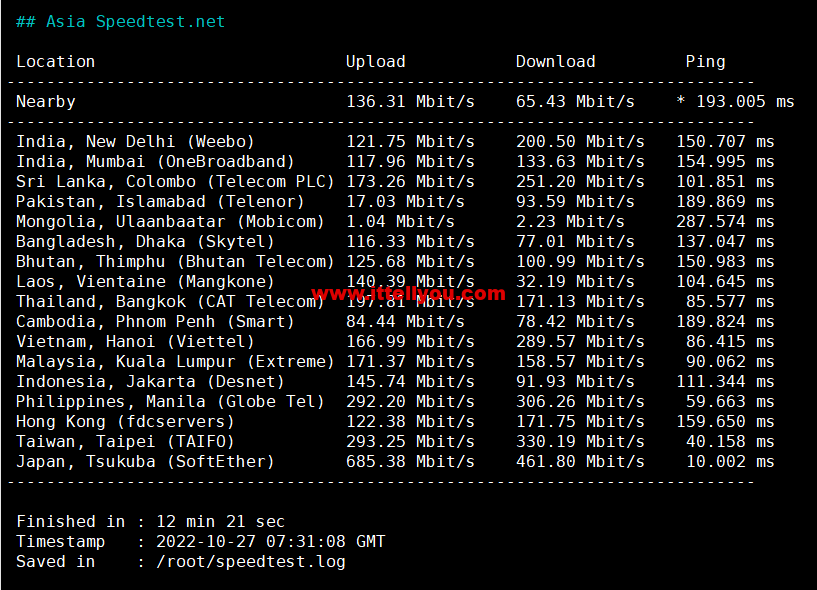Select 'Malaysia, Kuala Lumpur (Extreme)' text
817x590 pixels.
coord(175,362)
